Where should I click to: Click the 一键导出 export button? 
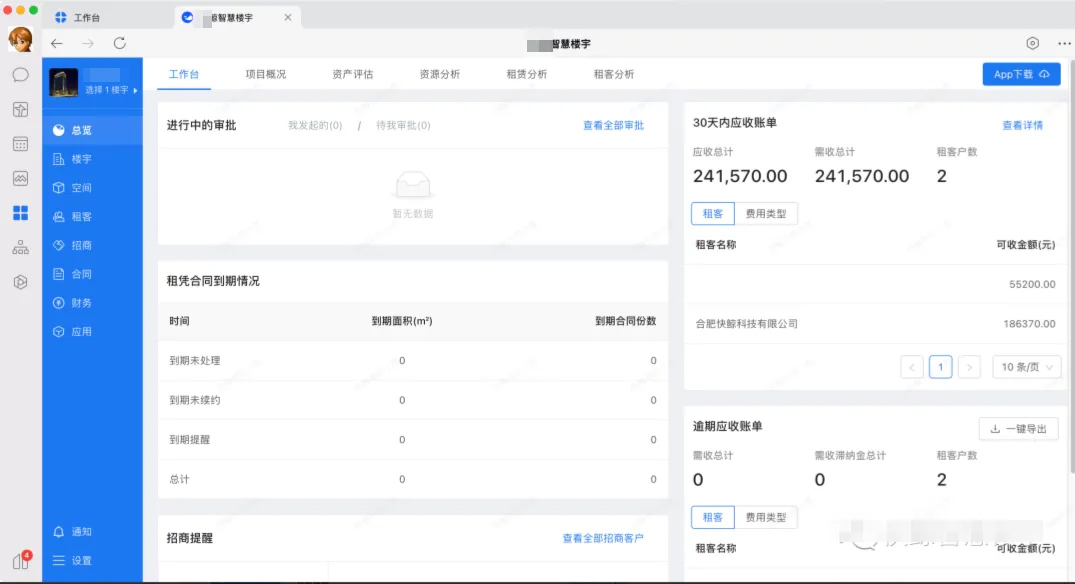pos(1018,429)
